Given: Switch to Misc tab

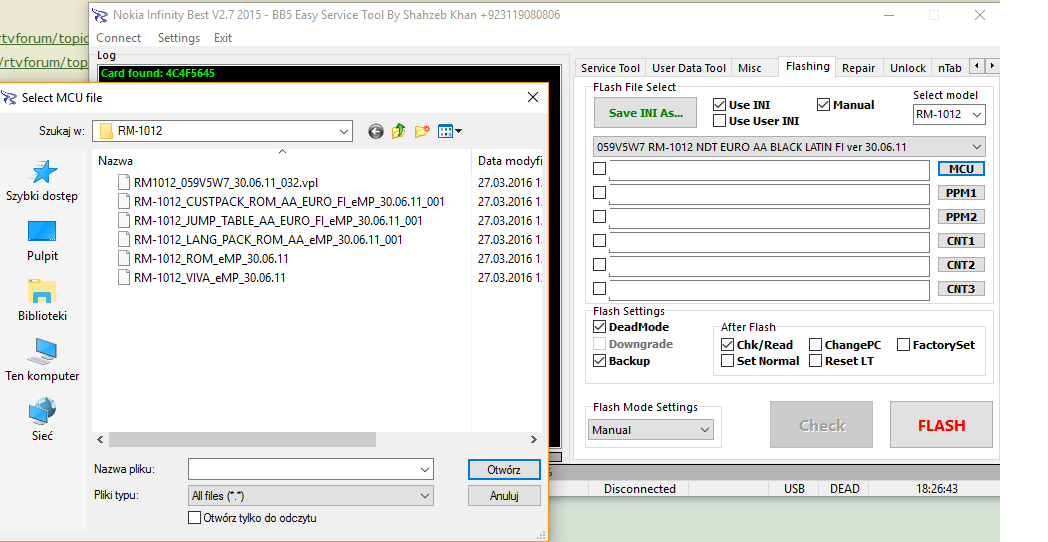Looking at the screenshot, I should 749,68.
